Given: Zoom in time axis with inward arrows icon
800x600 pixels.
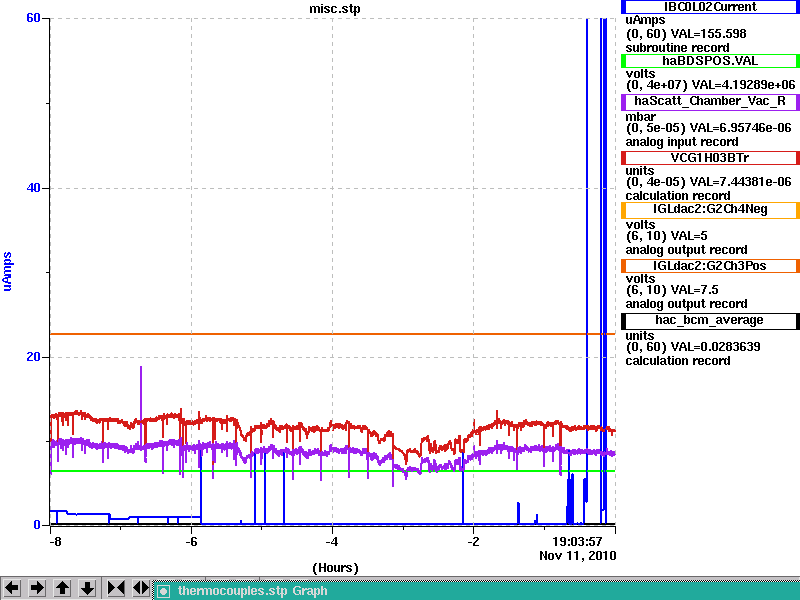Looking at the screenshot, I should pos(116,588).
